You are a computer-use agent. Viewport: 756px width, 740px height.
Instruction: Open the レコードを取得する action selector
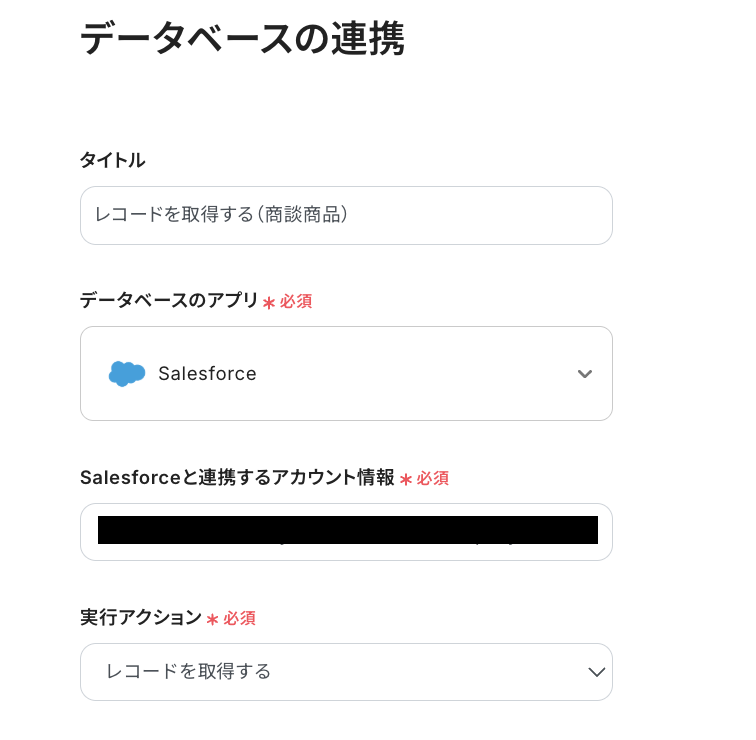tap(189, 671)
